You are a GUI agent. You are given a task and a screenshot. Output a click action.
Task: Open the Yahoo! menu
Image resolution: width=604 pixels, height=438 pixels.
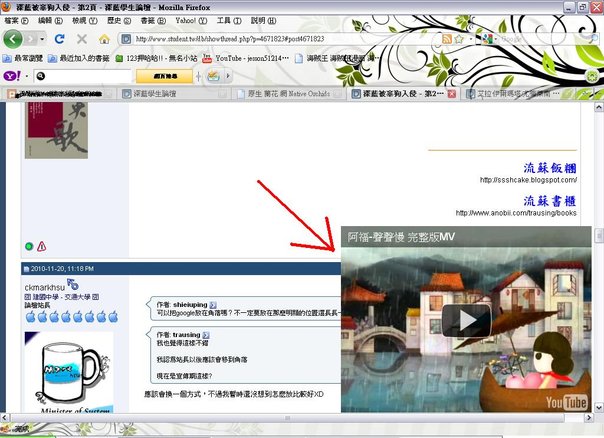click(x=191, y=20)
